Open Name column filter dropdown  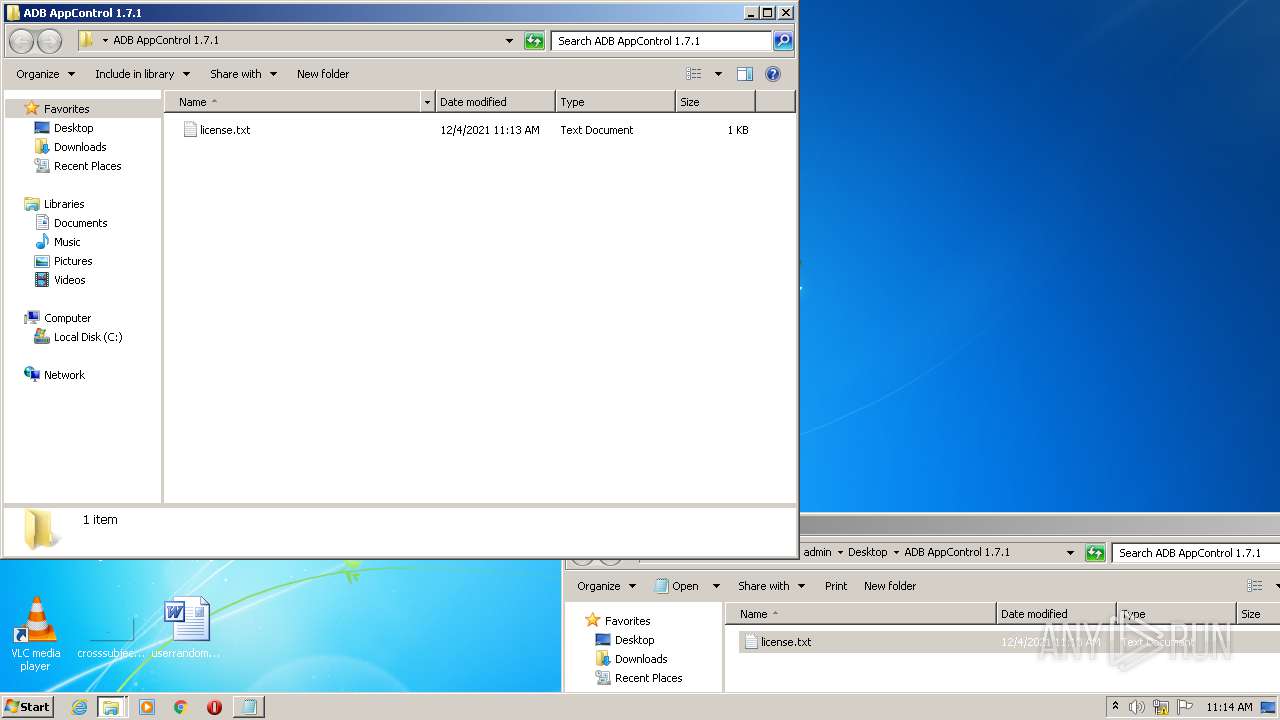point(428,102)
